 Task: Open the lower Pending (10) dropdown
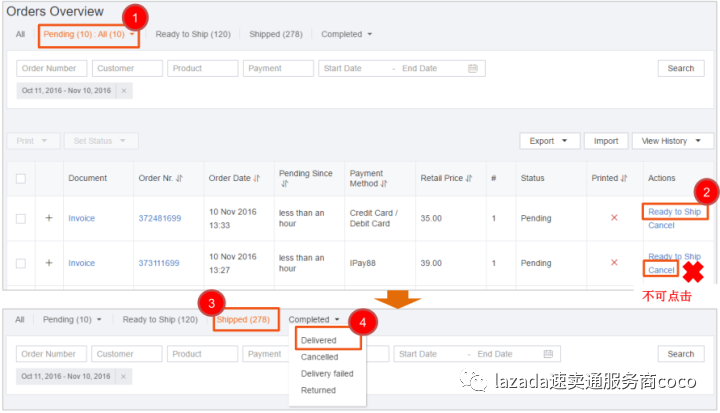coord(72,320)
